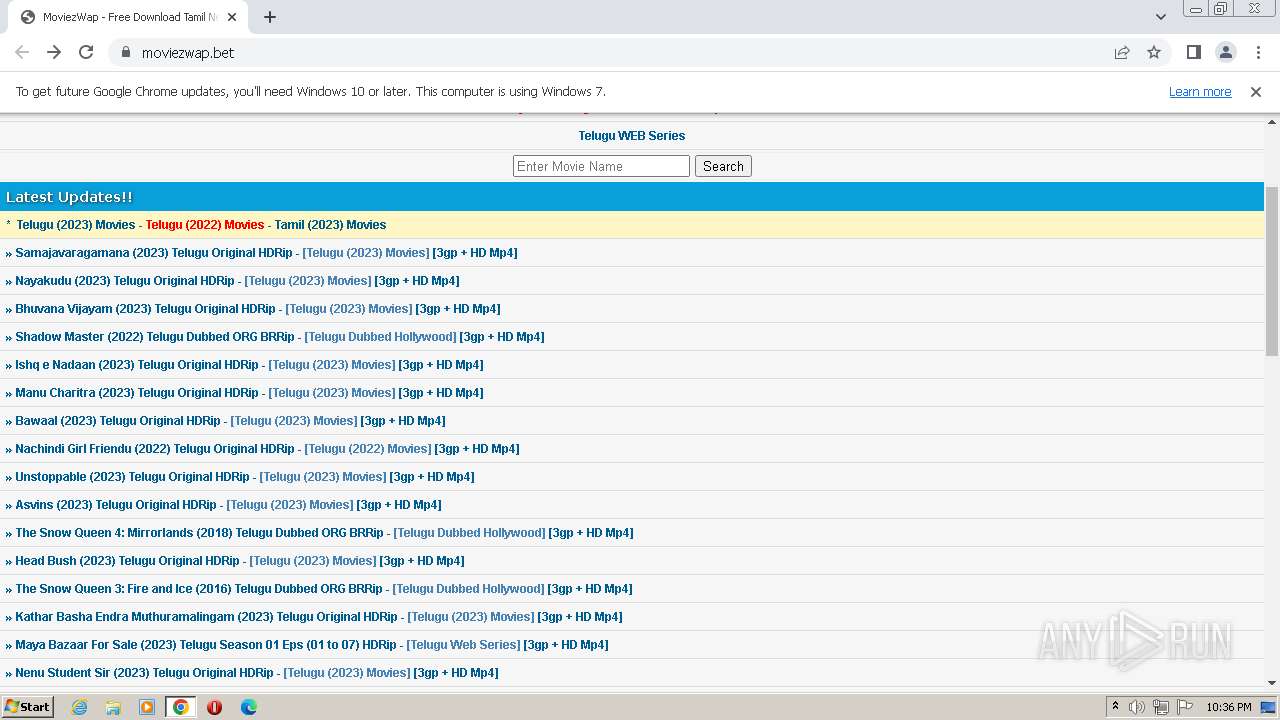Open the Chrome profile avatar
Image resolution: width=1280 pixels, height=720 pixels.
coord(1225,52)
